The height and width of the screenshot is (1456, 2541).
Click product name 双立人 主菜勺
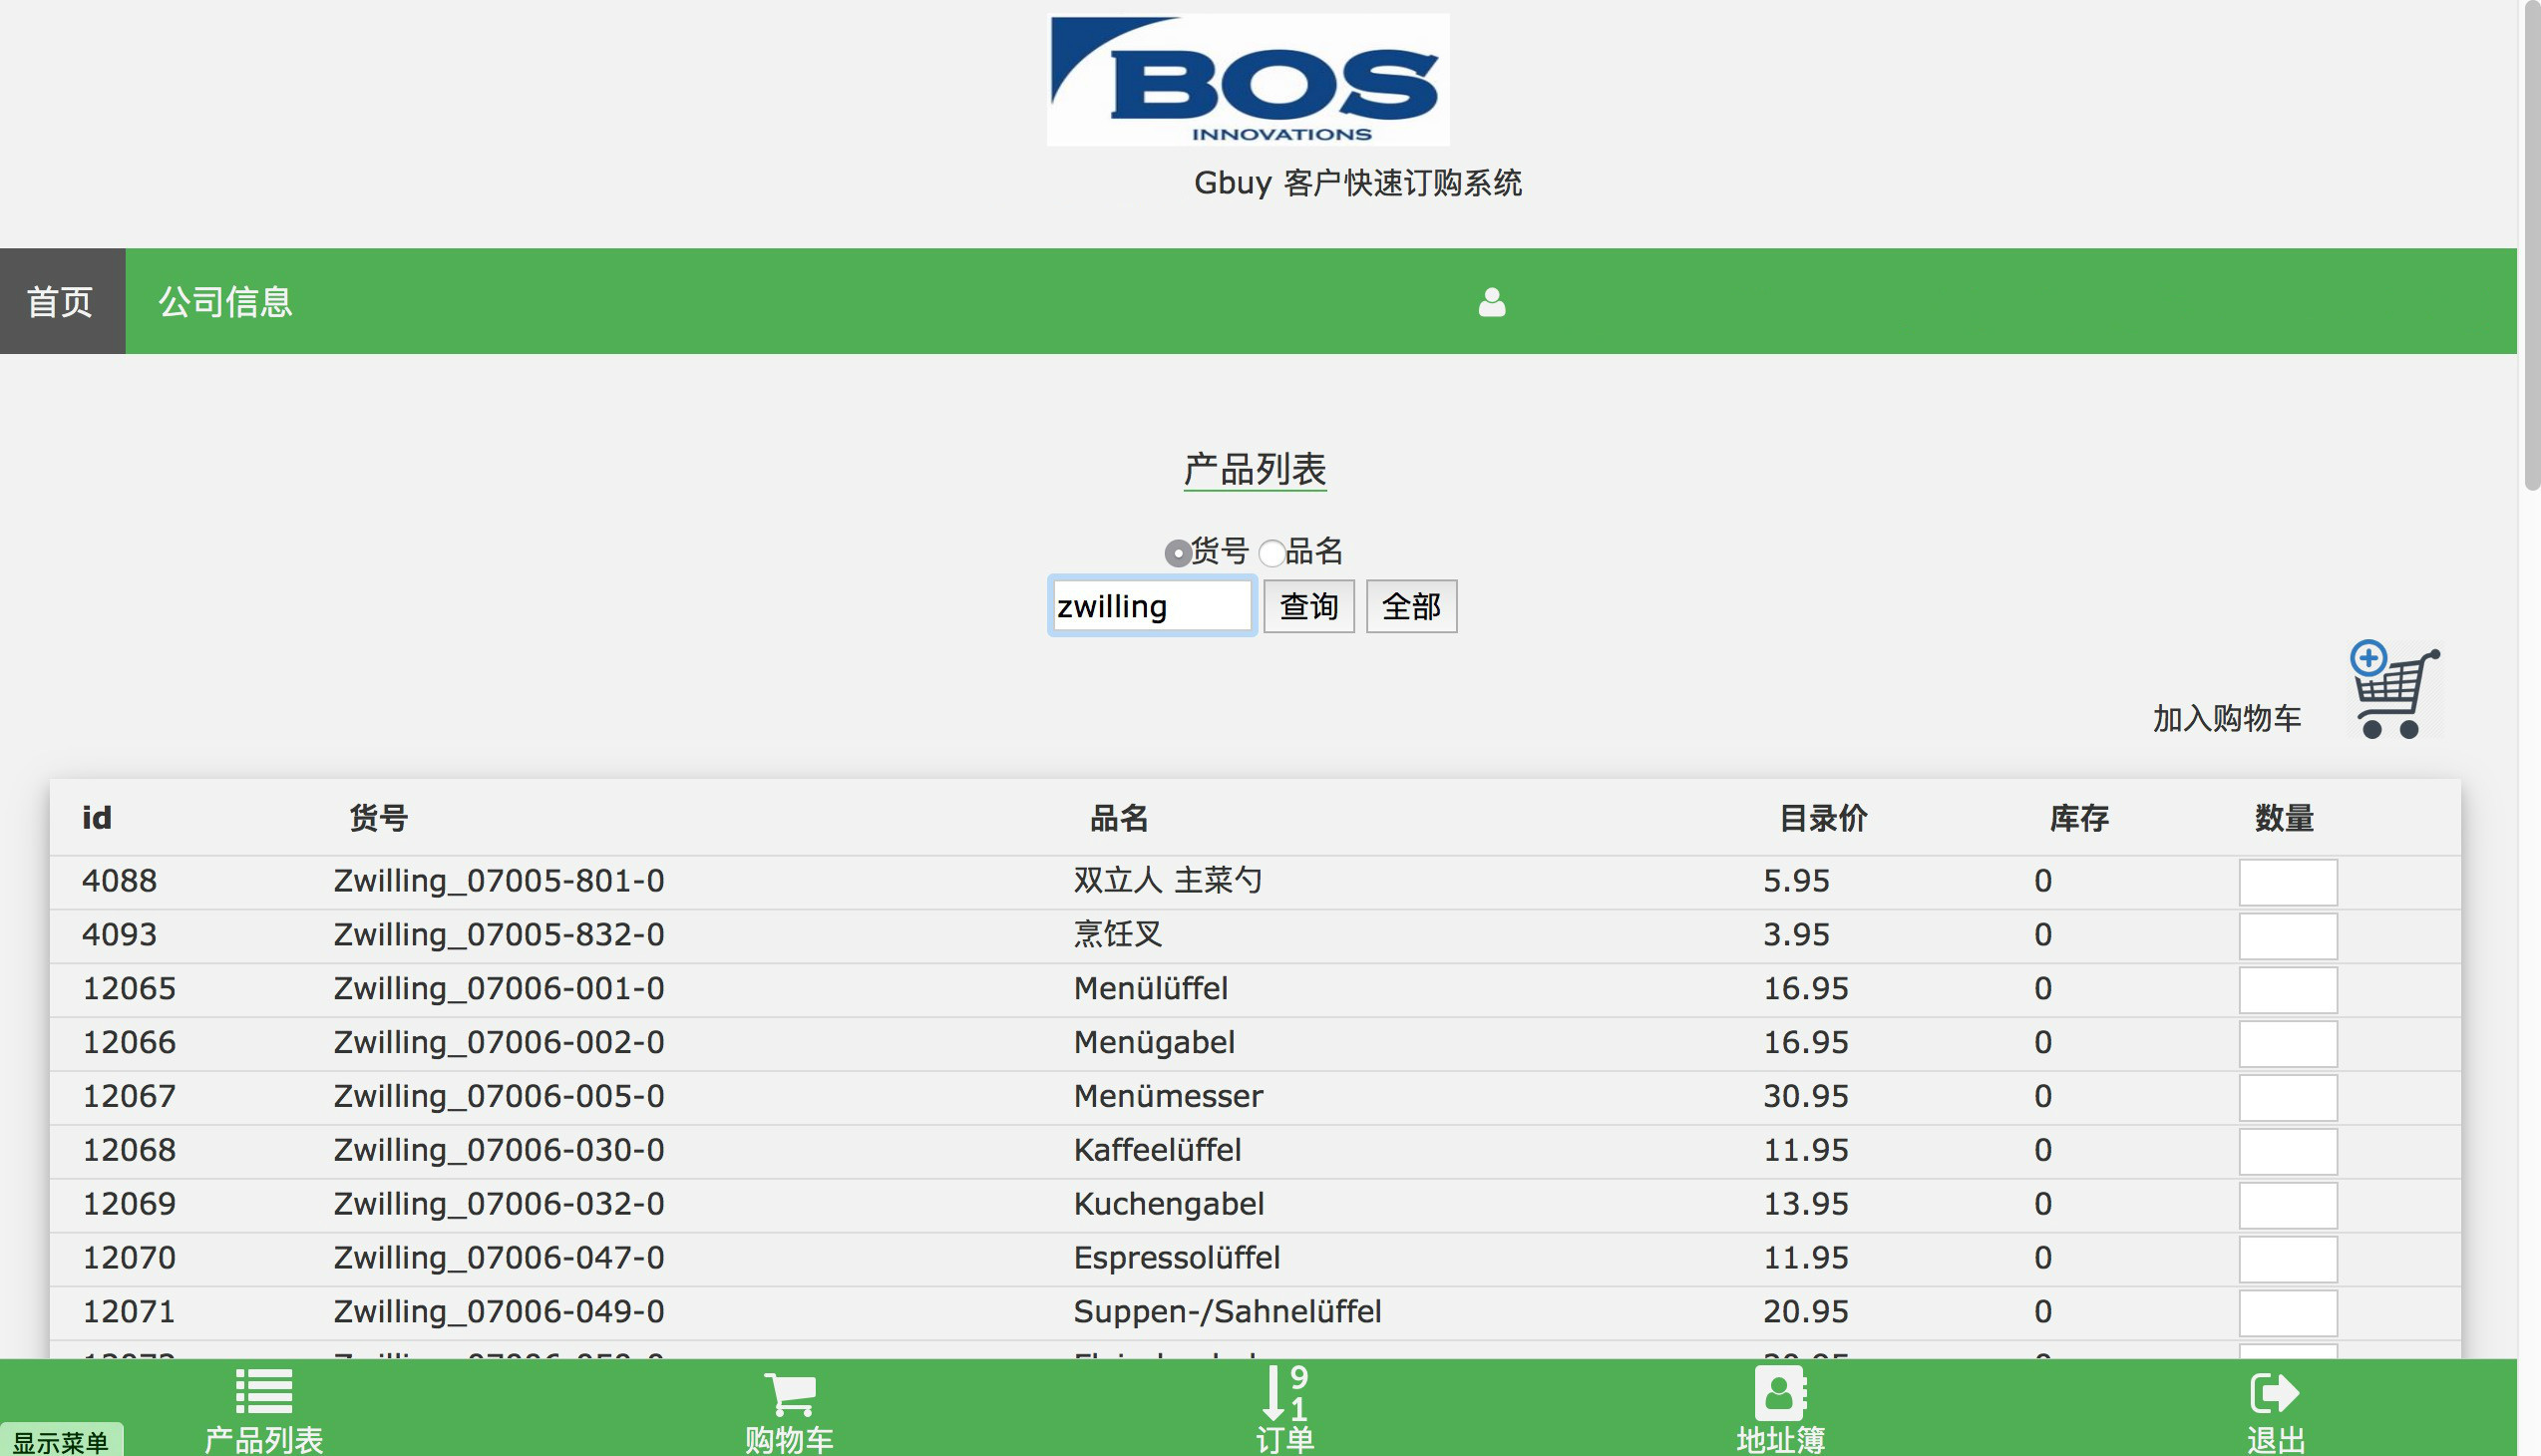pos(1167,881)
